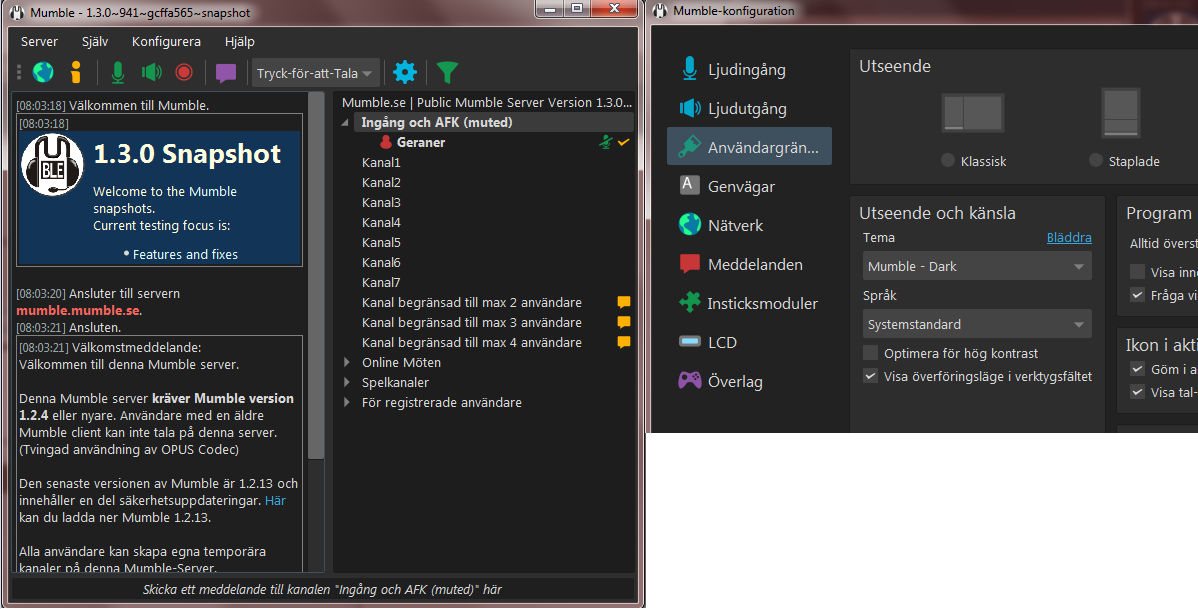
Task: Click the toolbar drag handle dots
Action: pos(19,73)
